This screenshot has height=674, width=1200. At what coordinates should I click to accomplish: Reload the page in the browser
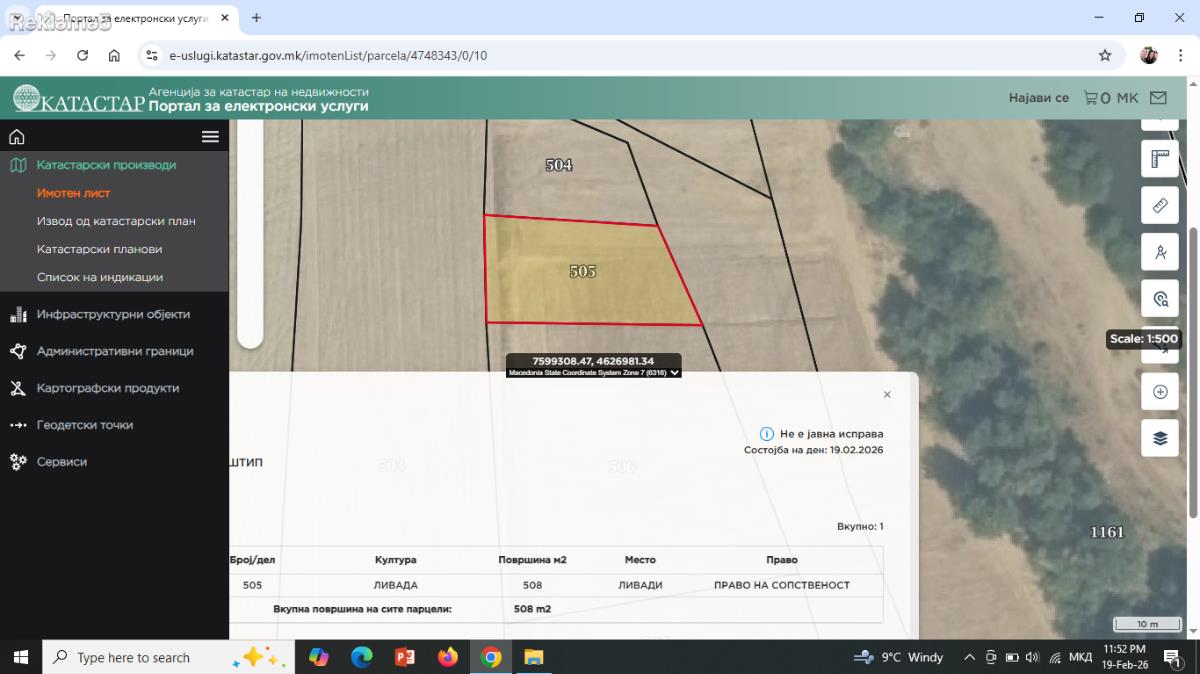(x=83, y=56)
